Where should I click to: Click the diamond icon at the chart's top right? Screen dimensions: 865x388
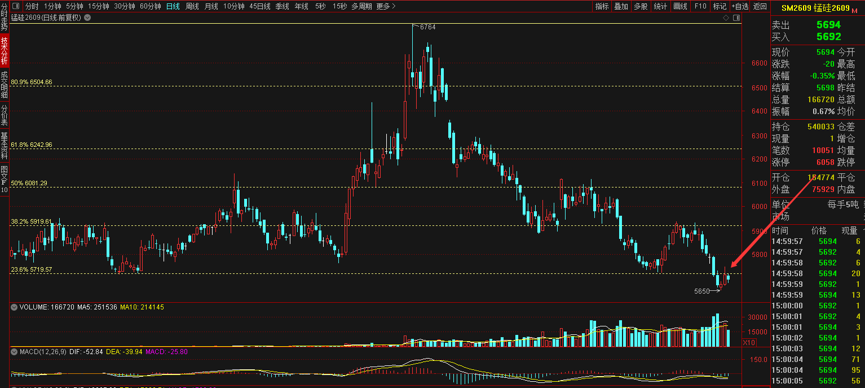point(727,18)
